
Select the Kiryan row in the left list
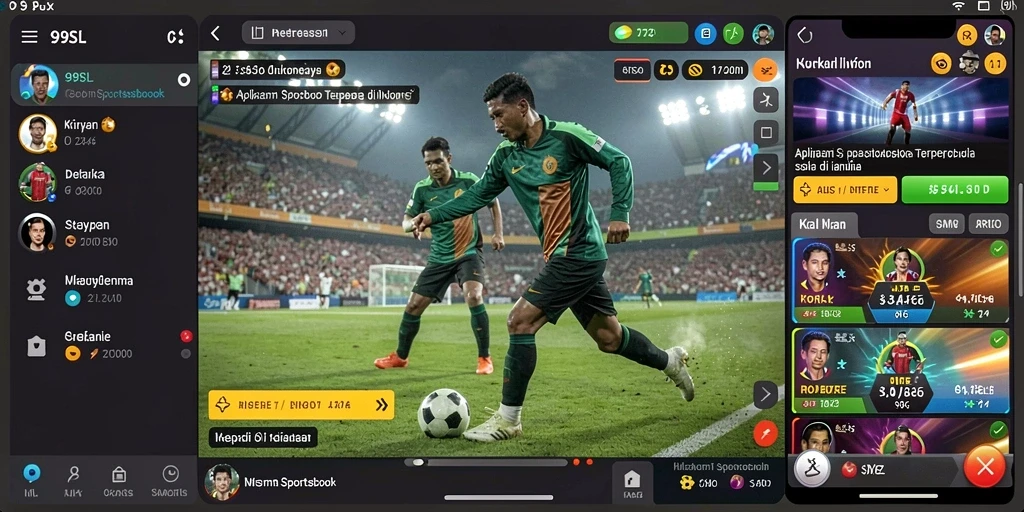[104, 133]
